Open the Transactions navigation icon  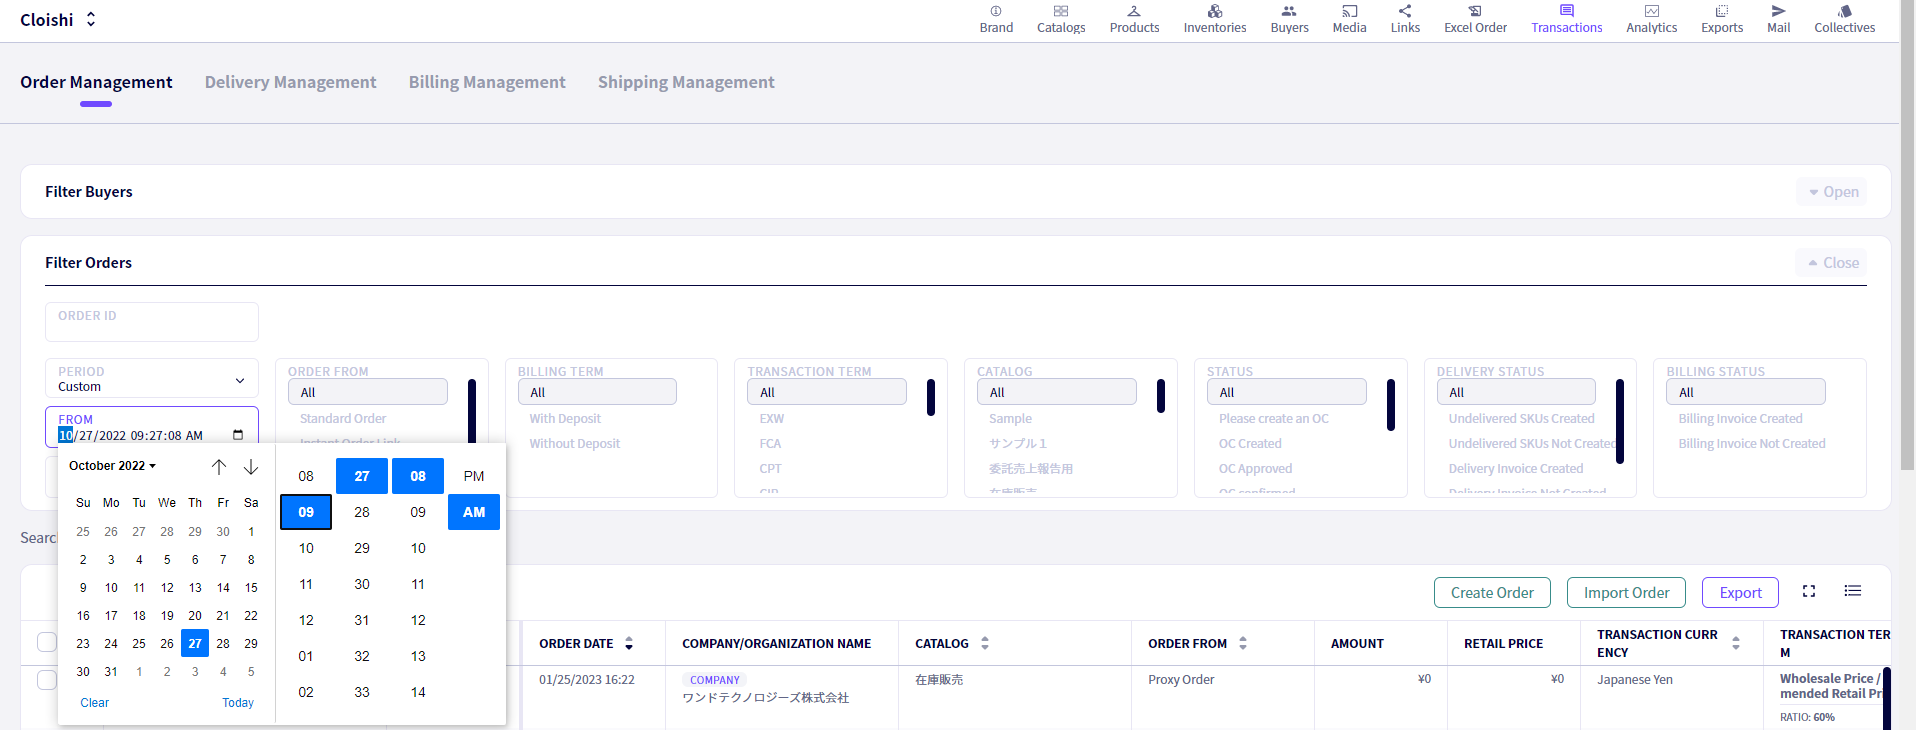coord(1567,12)
